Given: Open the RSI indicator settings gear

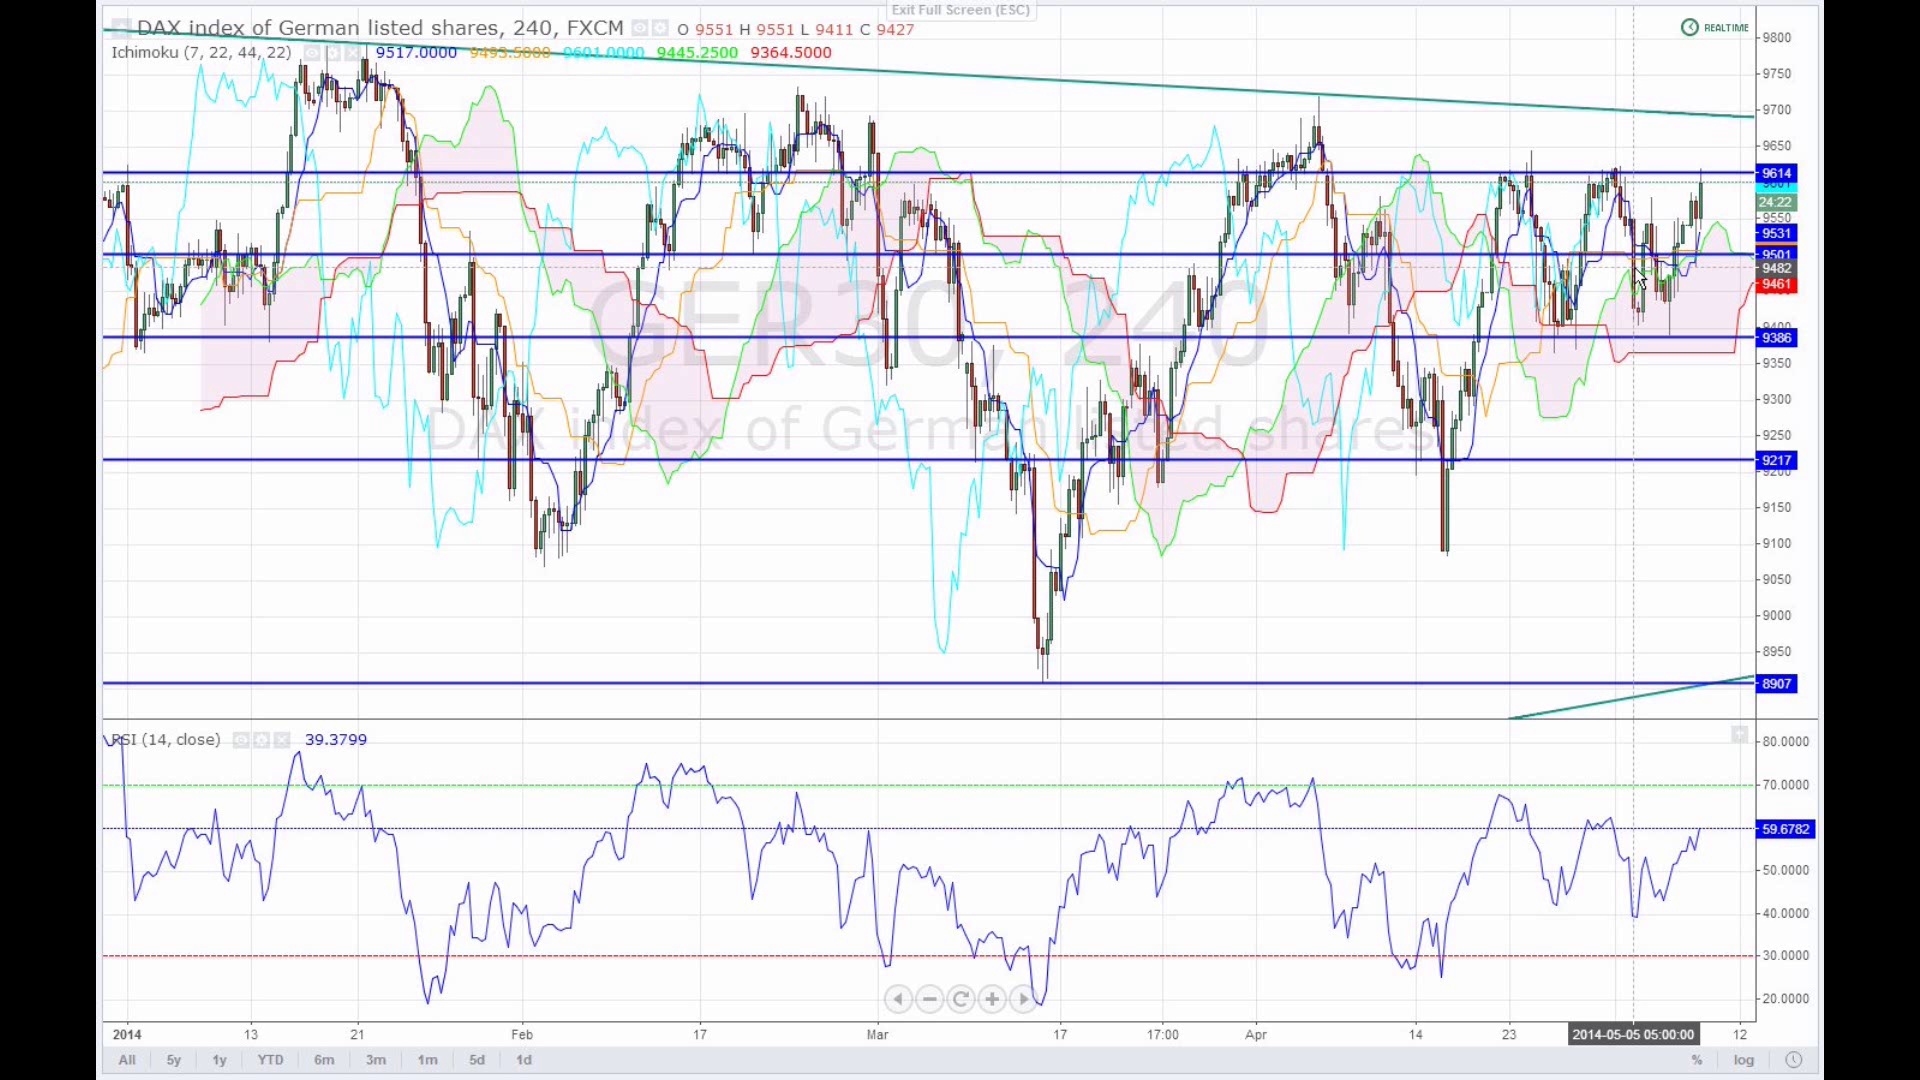Looking at the screenshot, I should [262, 740].
